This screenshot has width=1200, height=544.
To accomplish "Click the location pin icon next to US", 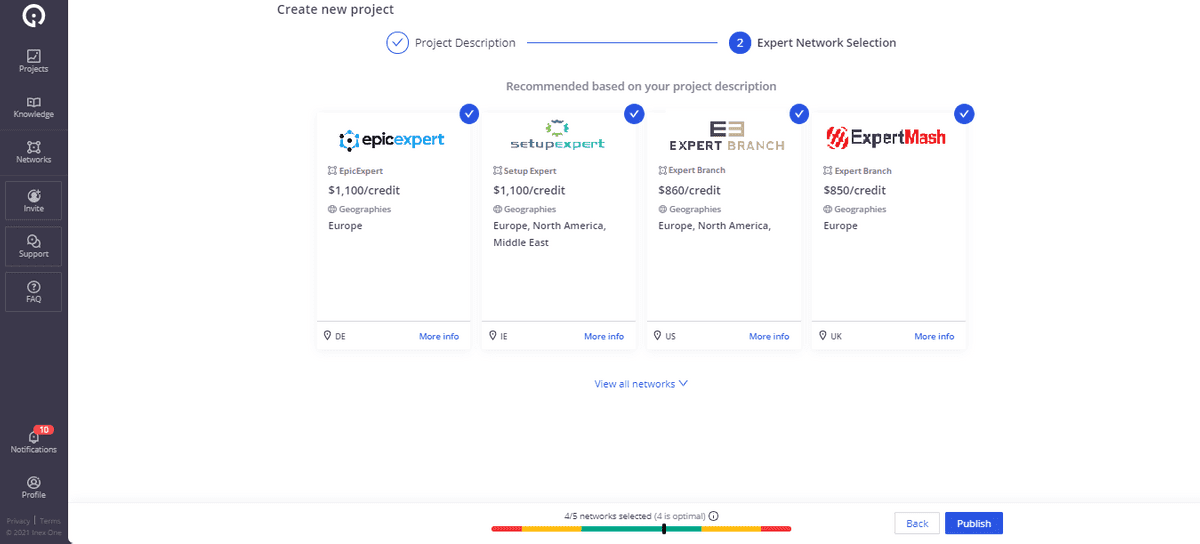I will (657, 336).
